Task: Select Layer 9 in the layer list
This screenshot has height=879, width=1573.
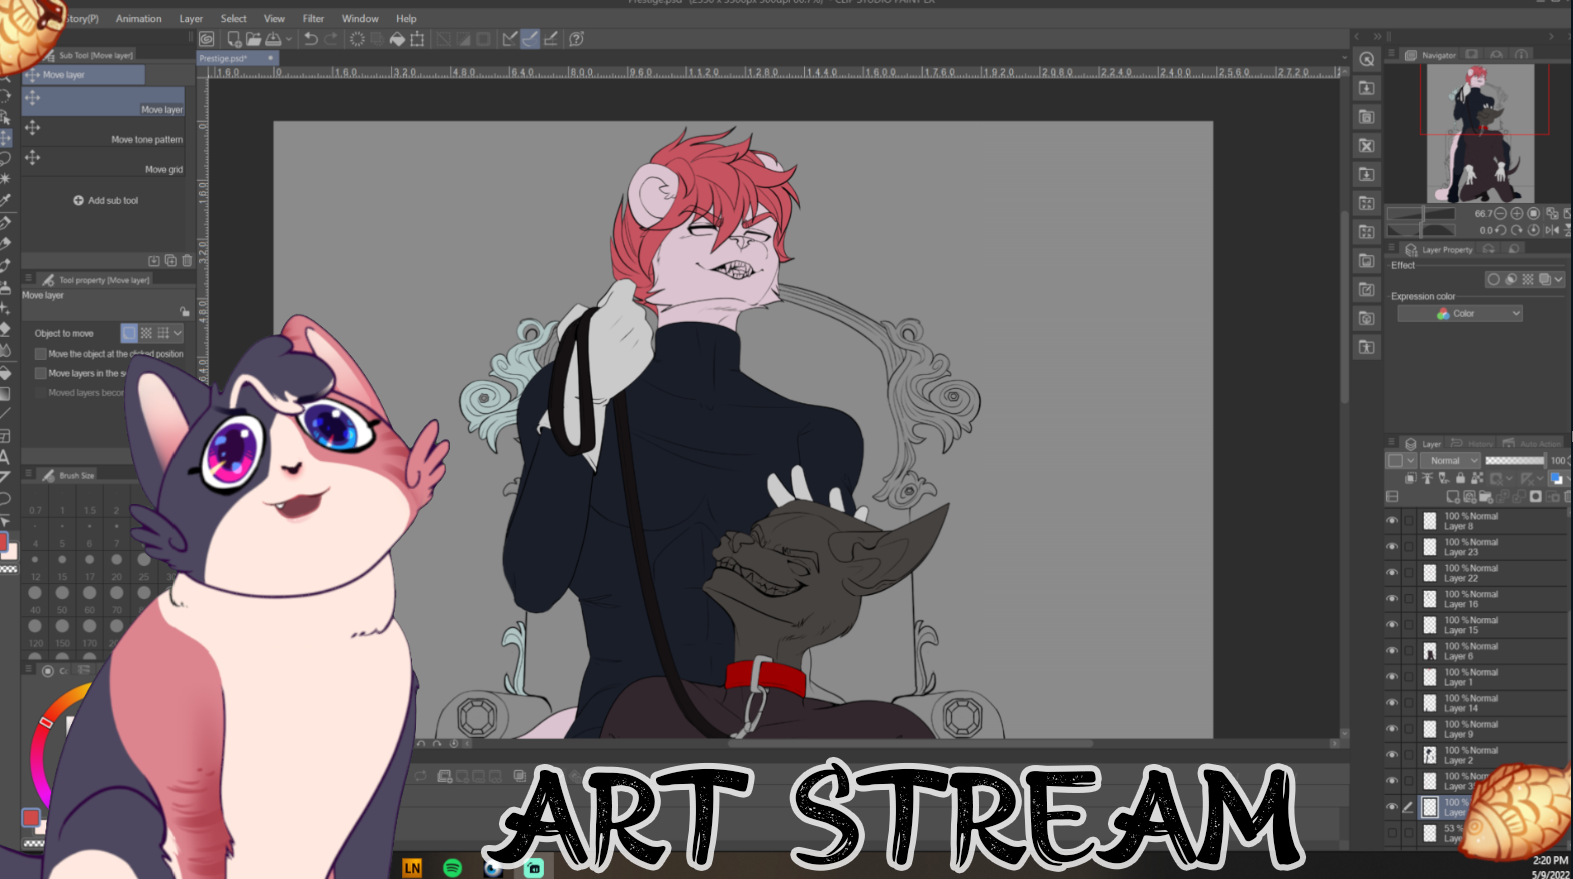Action: (x=1492, y=729)
